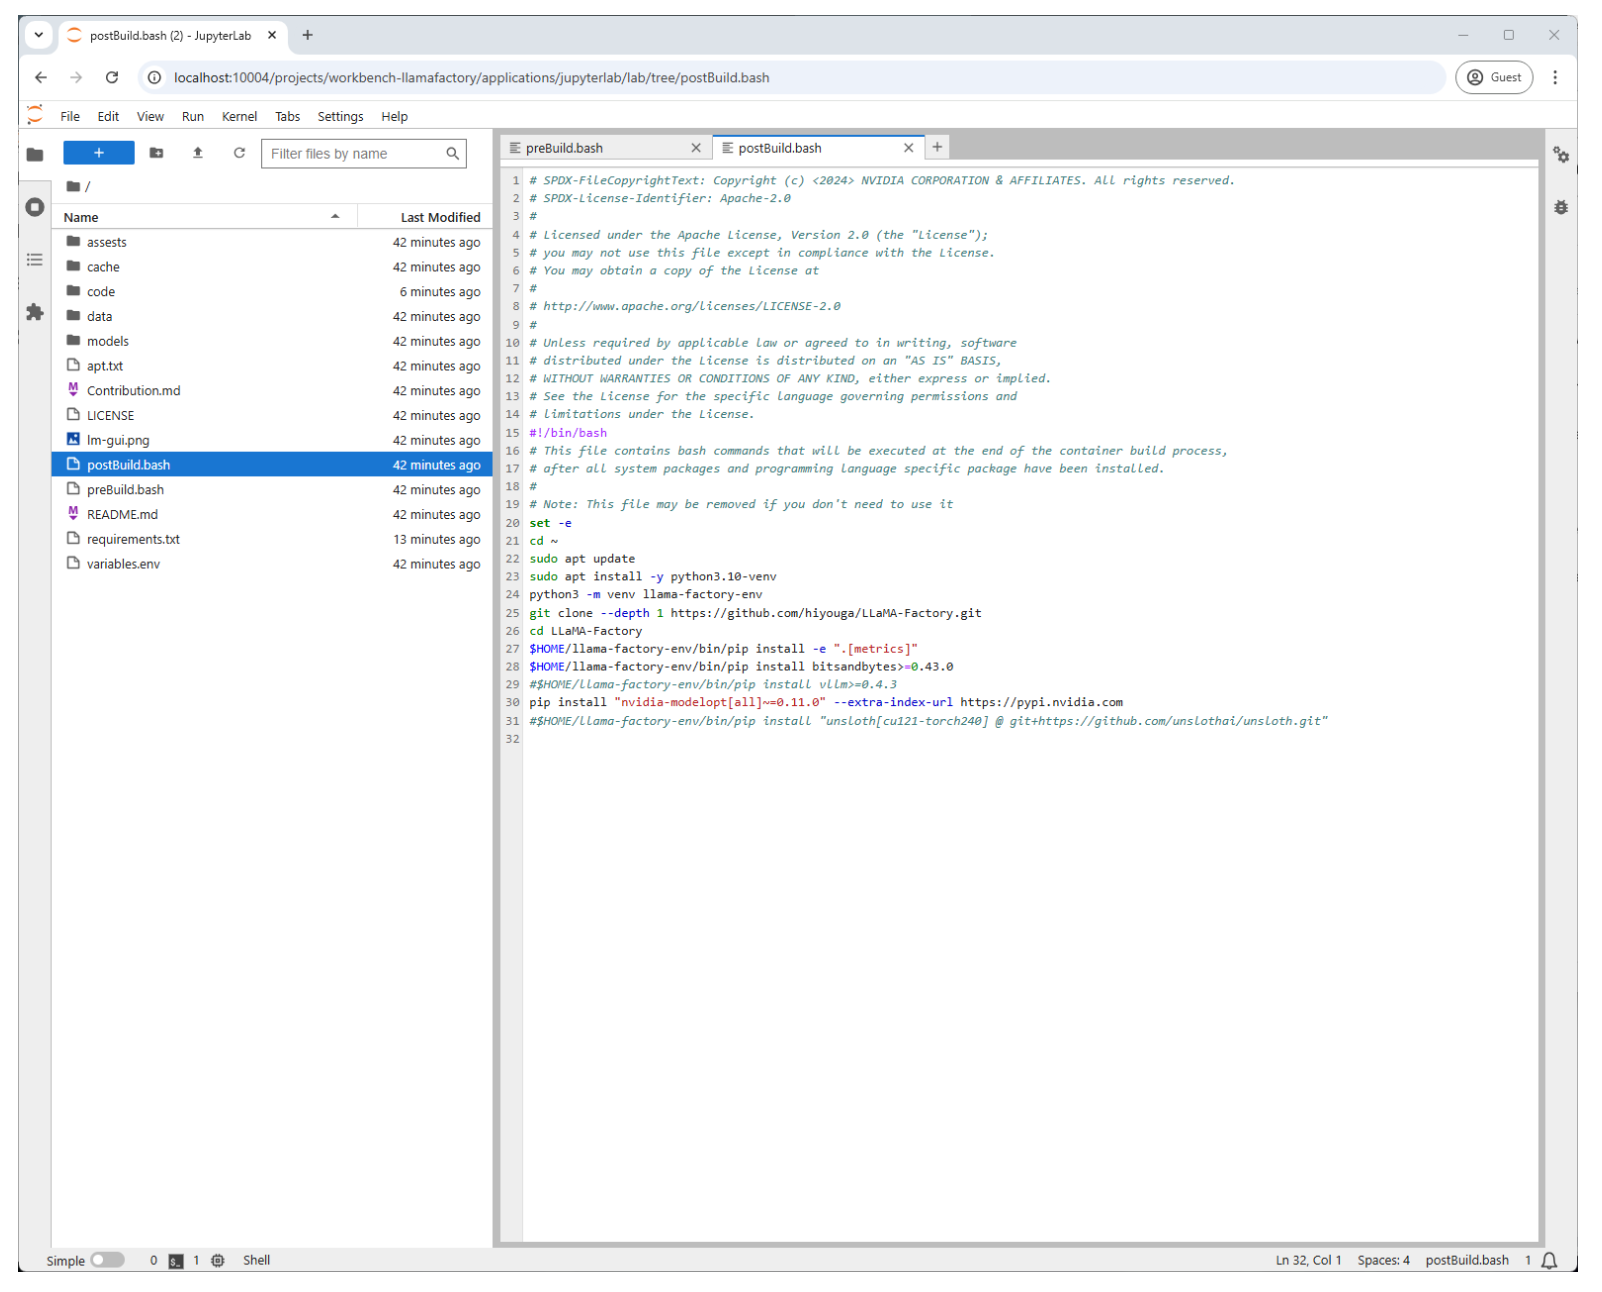Click the Upload Files icon
1602x1292 pixels.
click(198, 153)
